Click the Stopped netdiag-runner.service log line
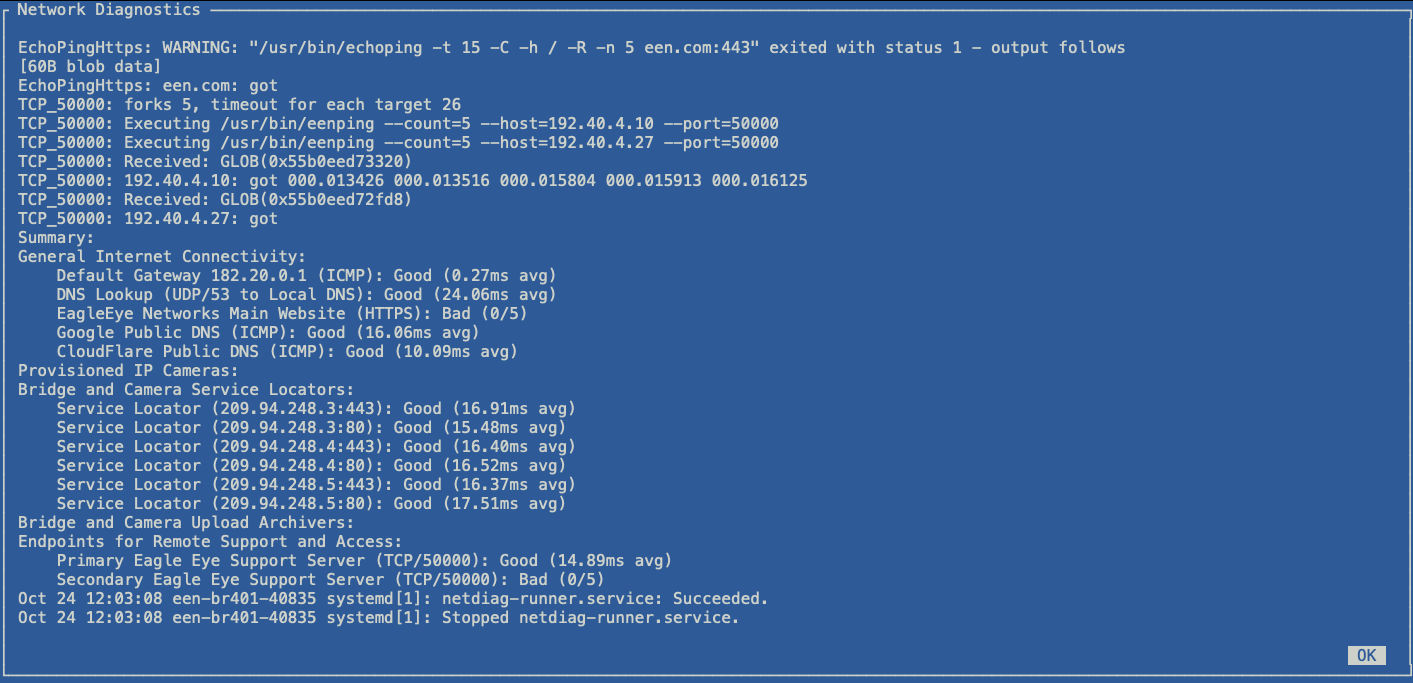The width and height of the screenshot is (1413, 683). [379, 618]
